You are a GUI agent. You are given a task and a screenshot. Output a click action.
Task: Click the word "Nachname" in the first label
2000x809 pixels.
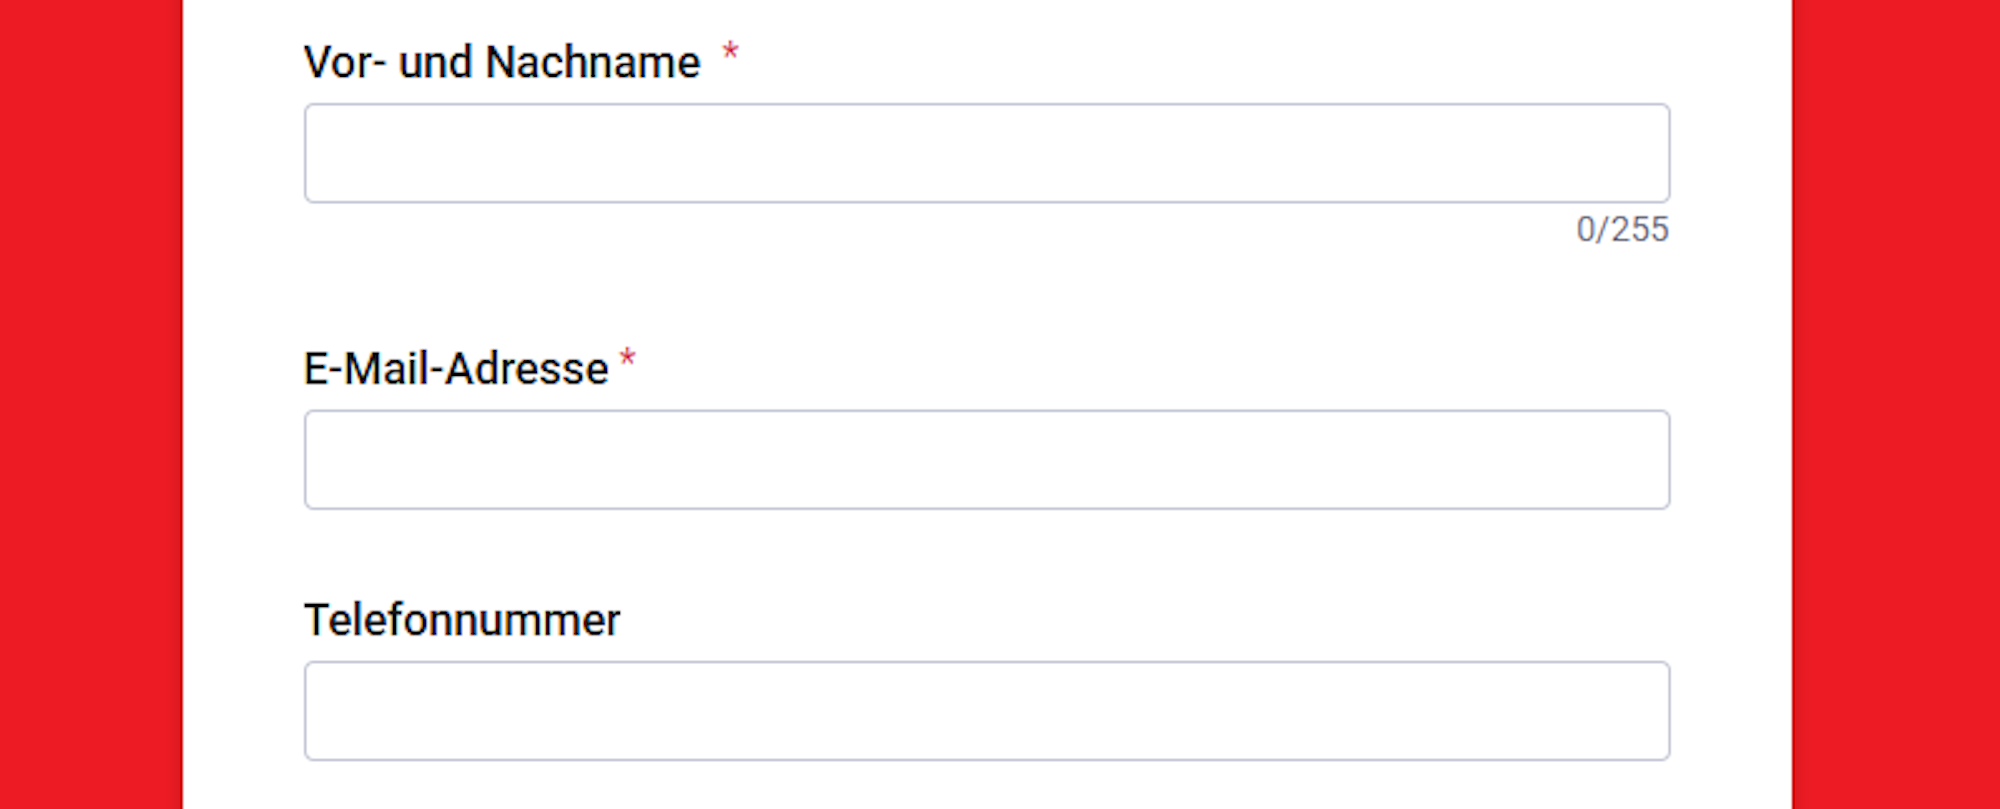593,62
